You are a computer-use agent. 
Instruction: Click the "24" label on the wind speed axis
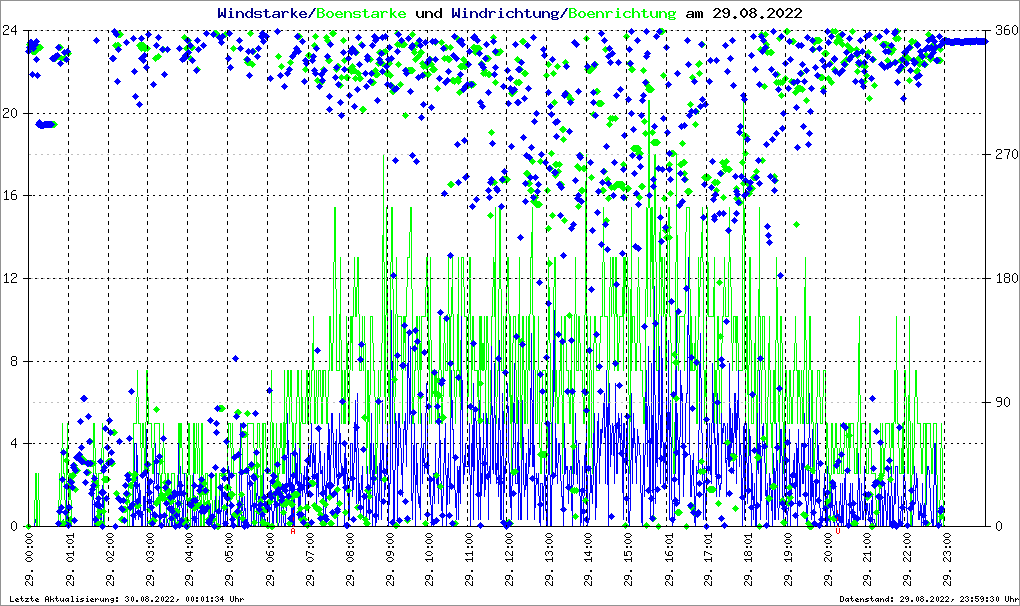(x=10, y=30)
